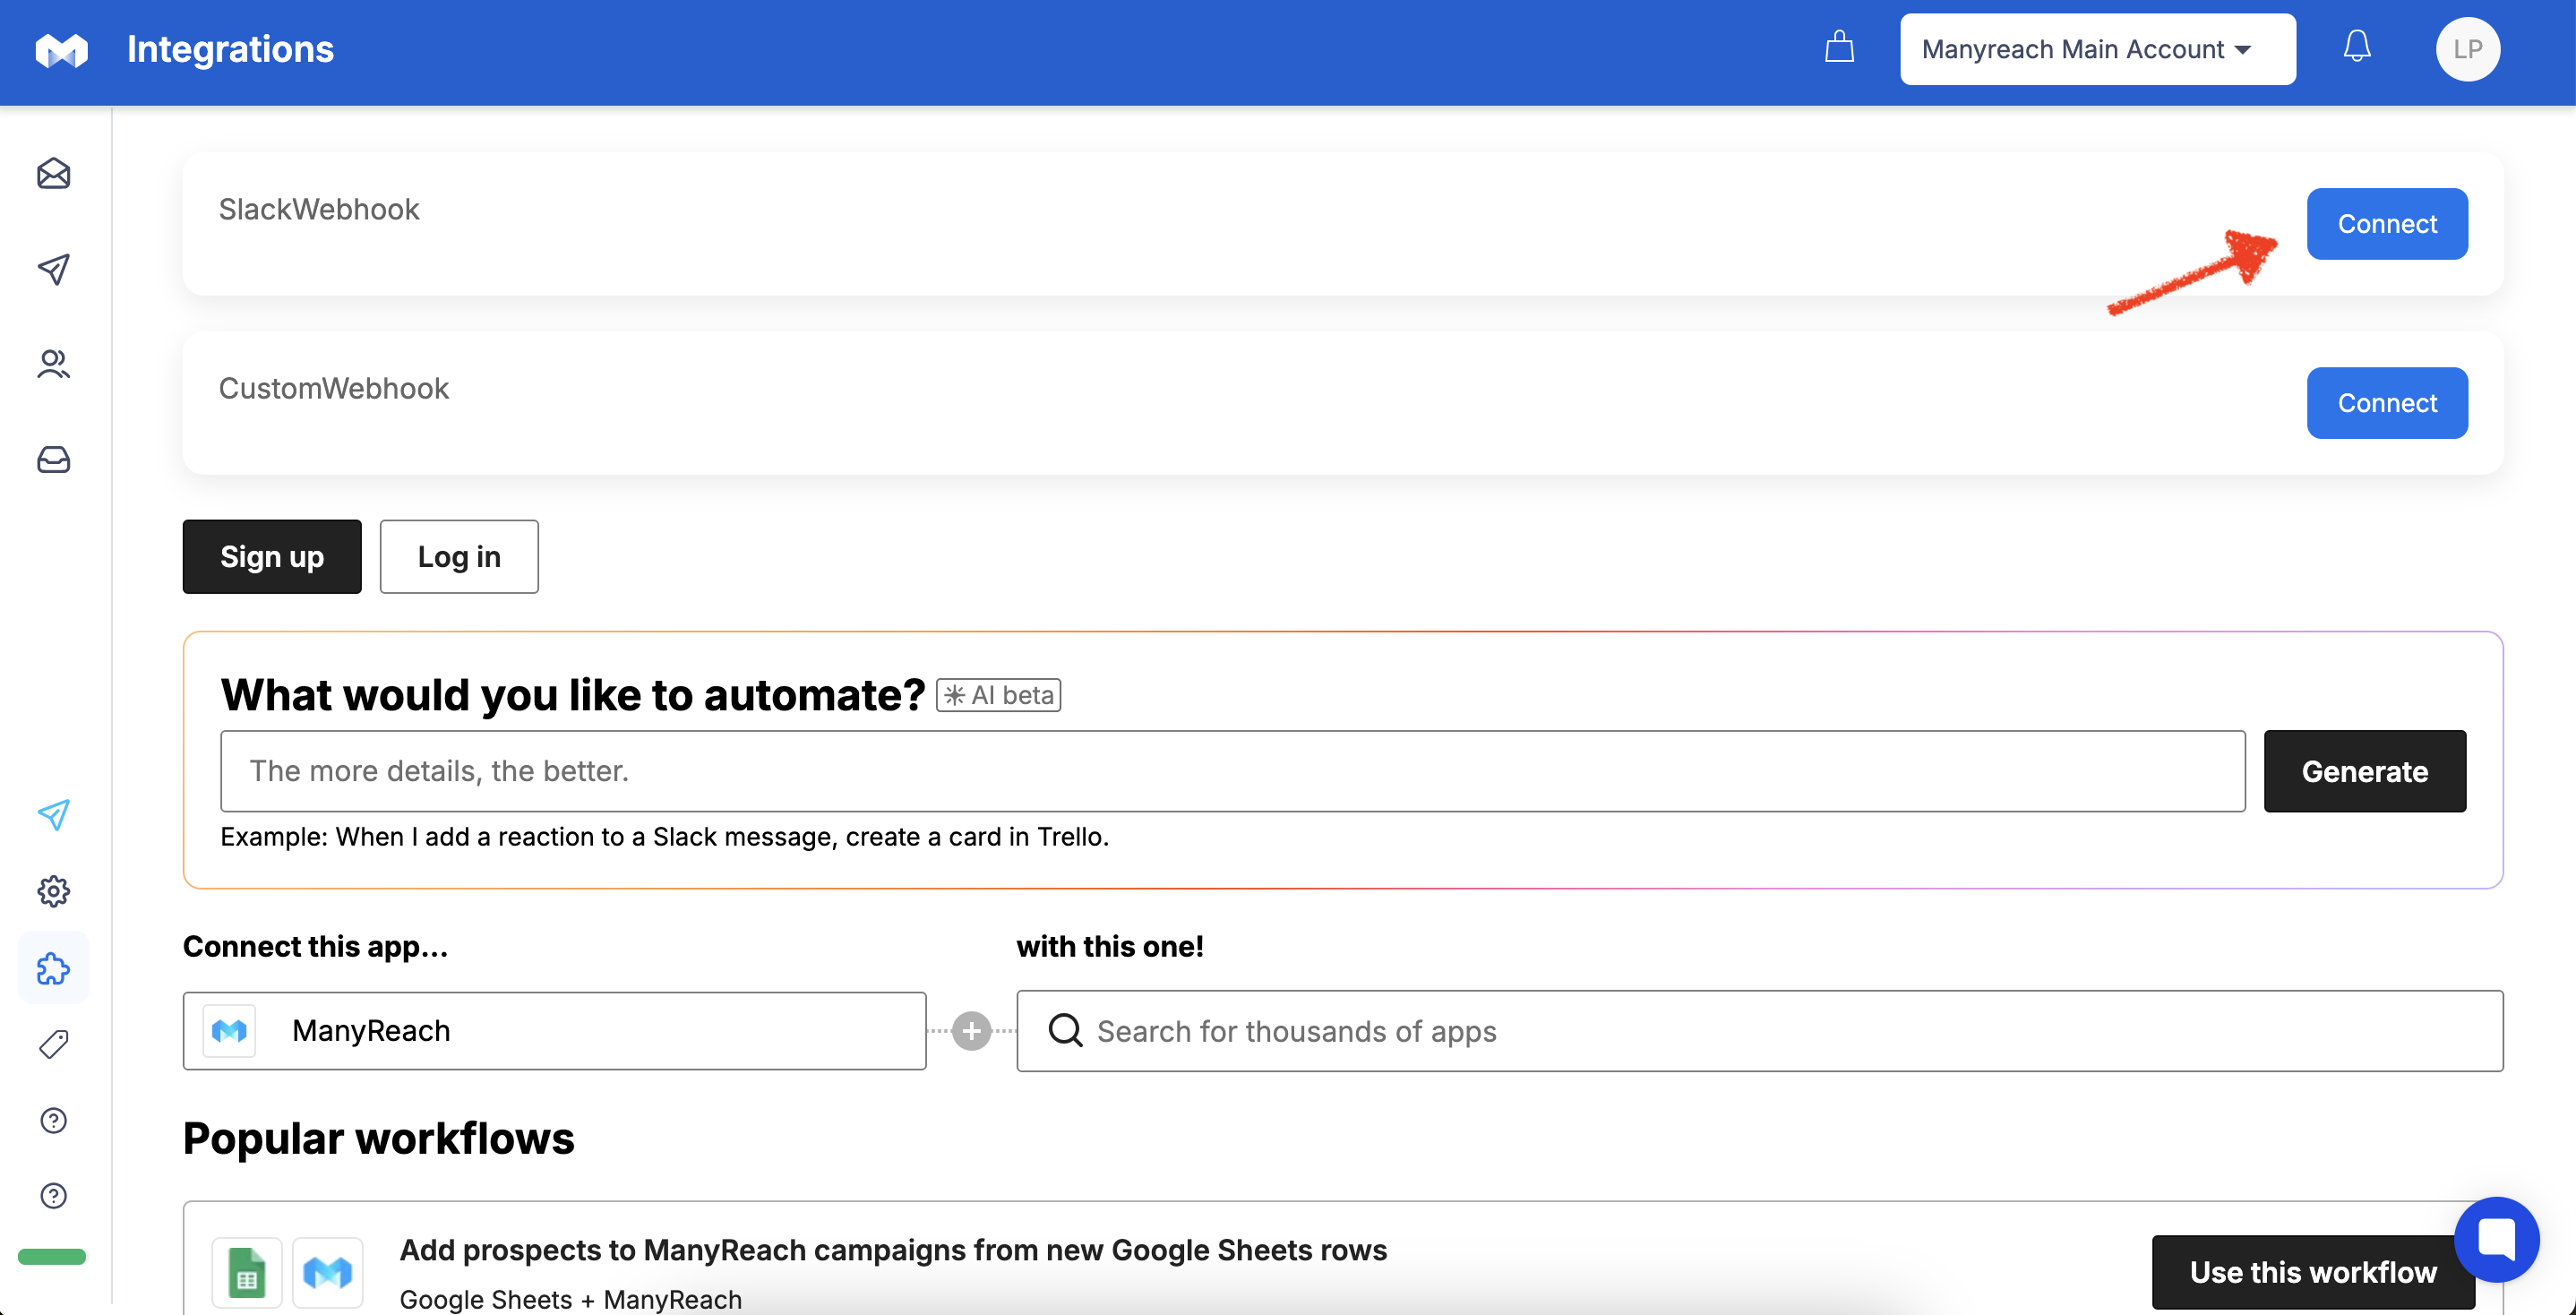Screen dimensions: 2576x1315
Task: Click the Integrations page title
Action: tap(230, 49)
